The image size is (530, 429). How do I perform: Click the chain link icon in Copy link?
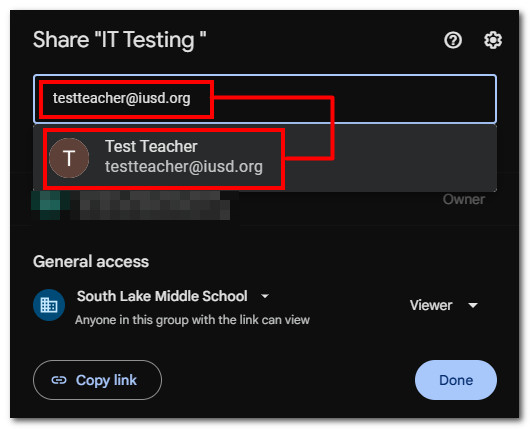59,380
